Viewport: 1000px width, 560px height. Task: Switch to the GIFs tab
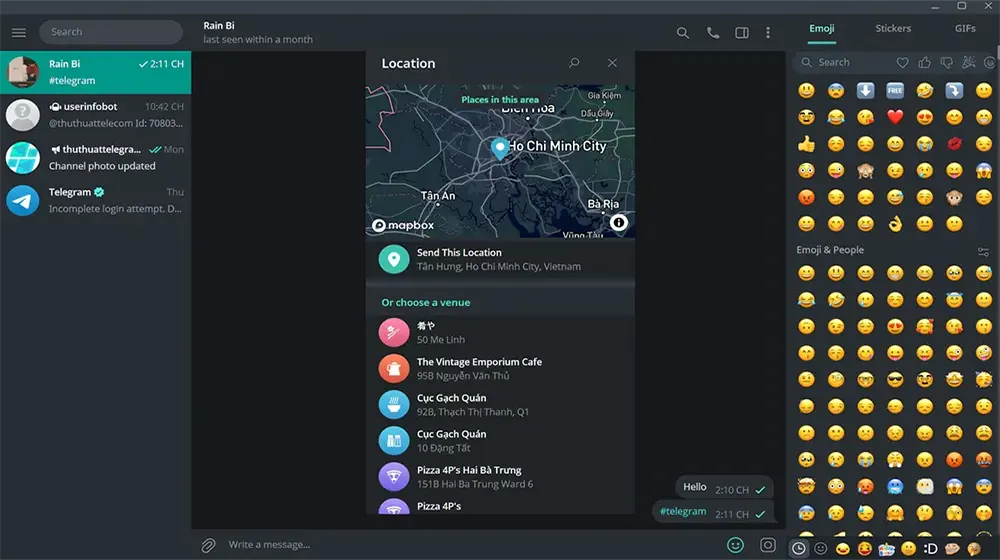click(965, 29)
